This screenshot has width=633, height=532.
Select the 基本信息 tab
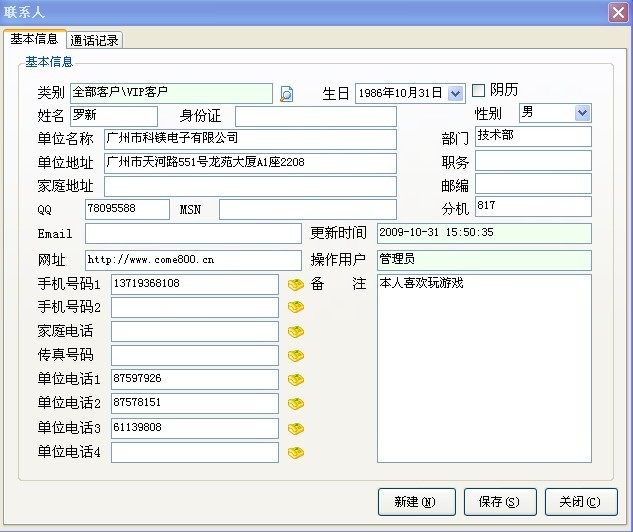tap(34, 39)
